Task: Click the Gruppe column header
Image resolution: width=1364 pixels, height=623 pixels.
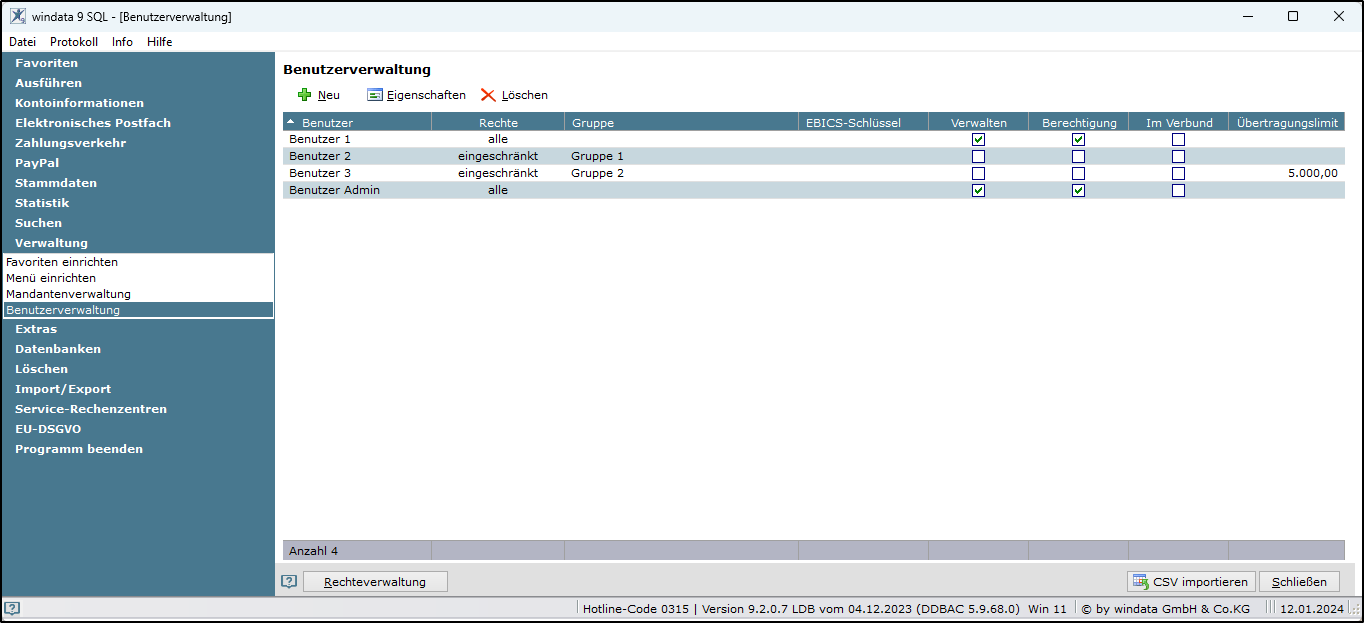Action: (x=681, y=122)
